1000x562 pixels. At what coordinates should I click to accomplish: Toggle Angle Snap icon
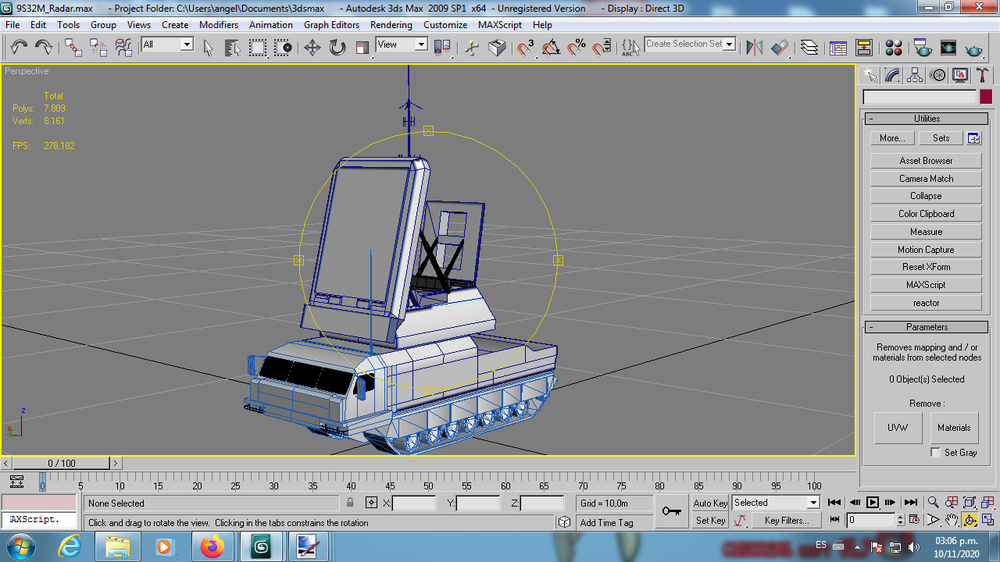click(x=551, y=48)
